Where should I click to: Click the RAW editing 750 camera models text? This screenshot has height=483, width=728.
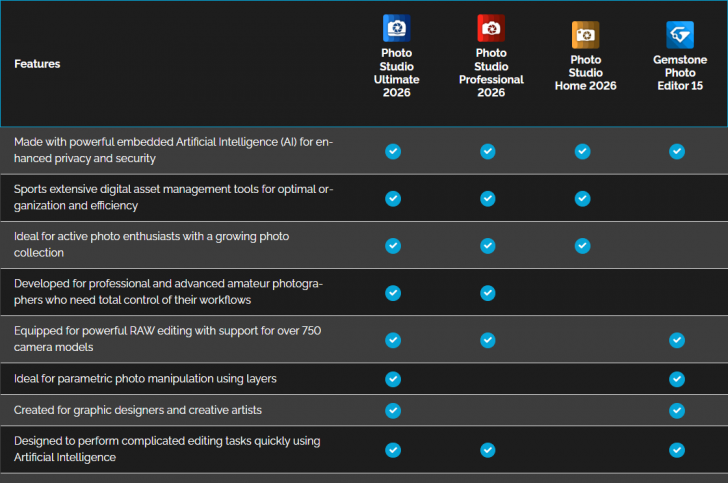(166, 339)
